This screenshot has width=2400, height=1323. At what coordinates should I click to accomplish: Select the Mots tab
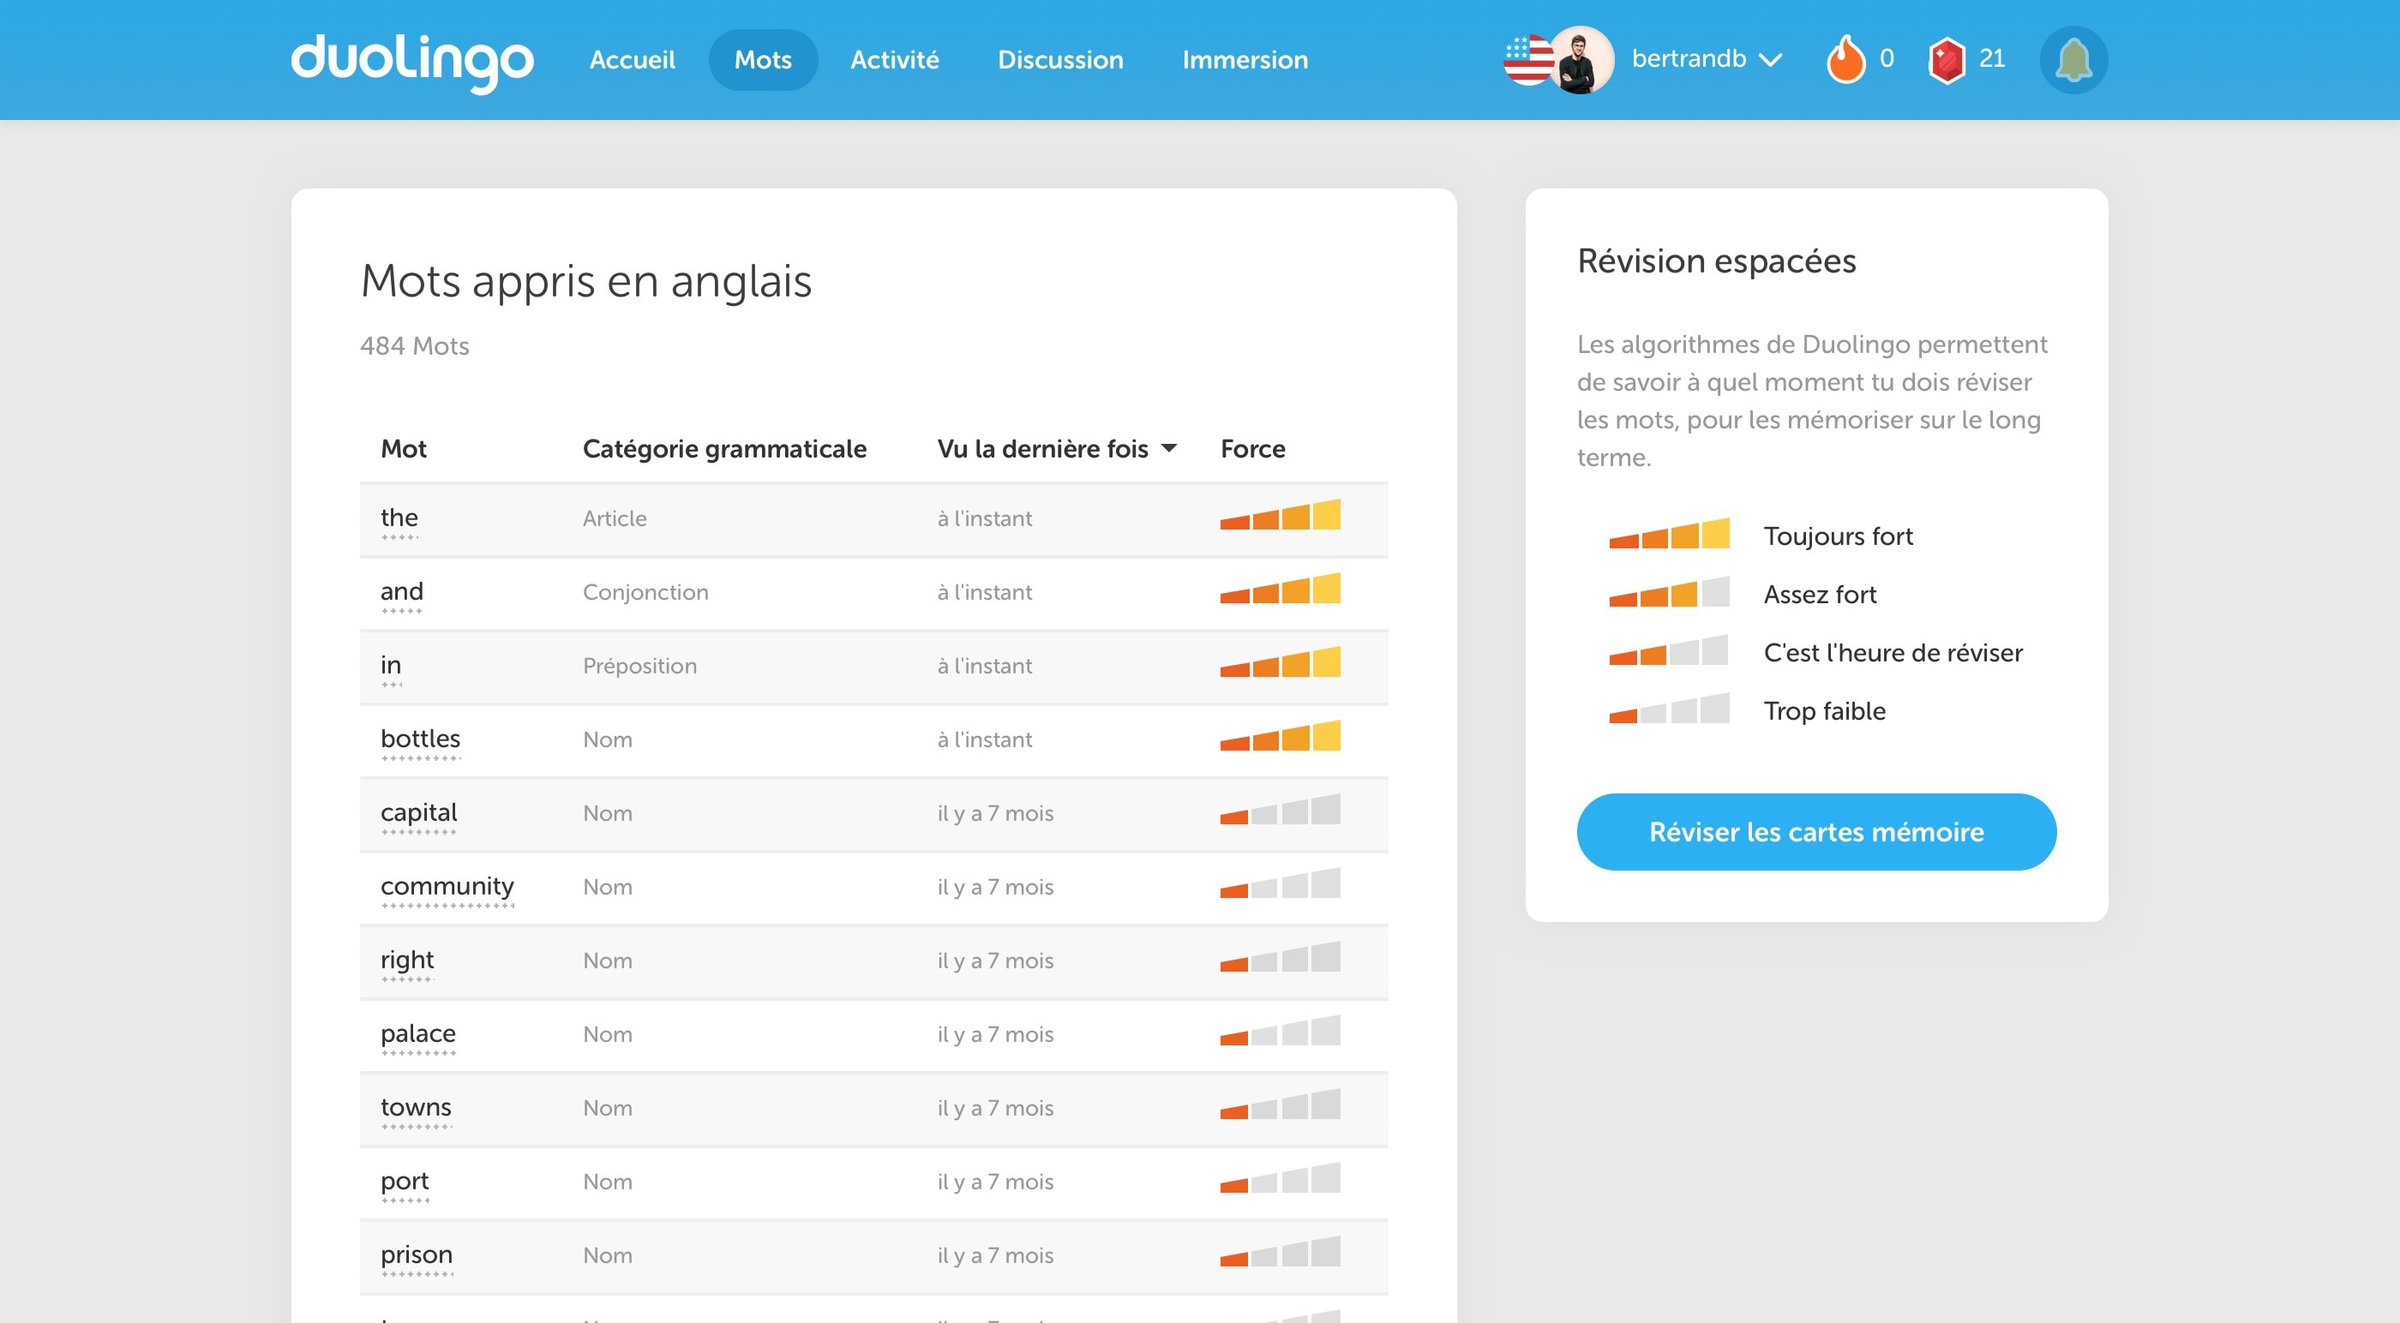click(763, 60)
